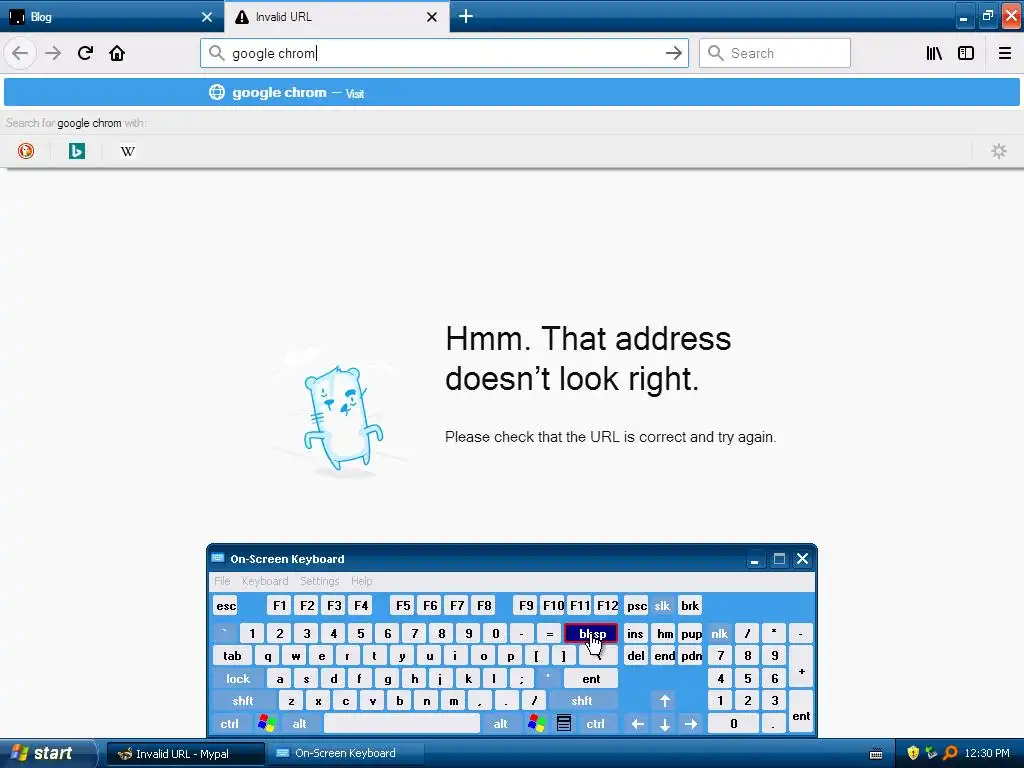Click the tab key on the on-screen keyboard
Screen dimensions: 1024x768
click(x=232, y=656)
